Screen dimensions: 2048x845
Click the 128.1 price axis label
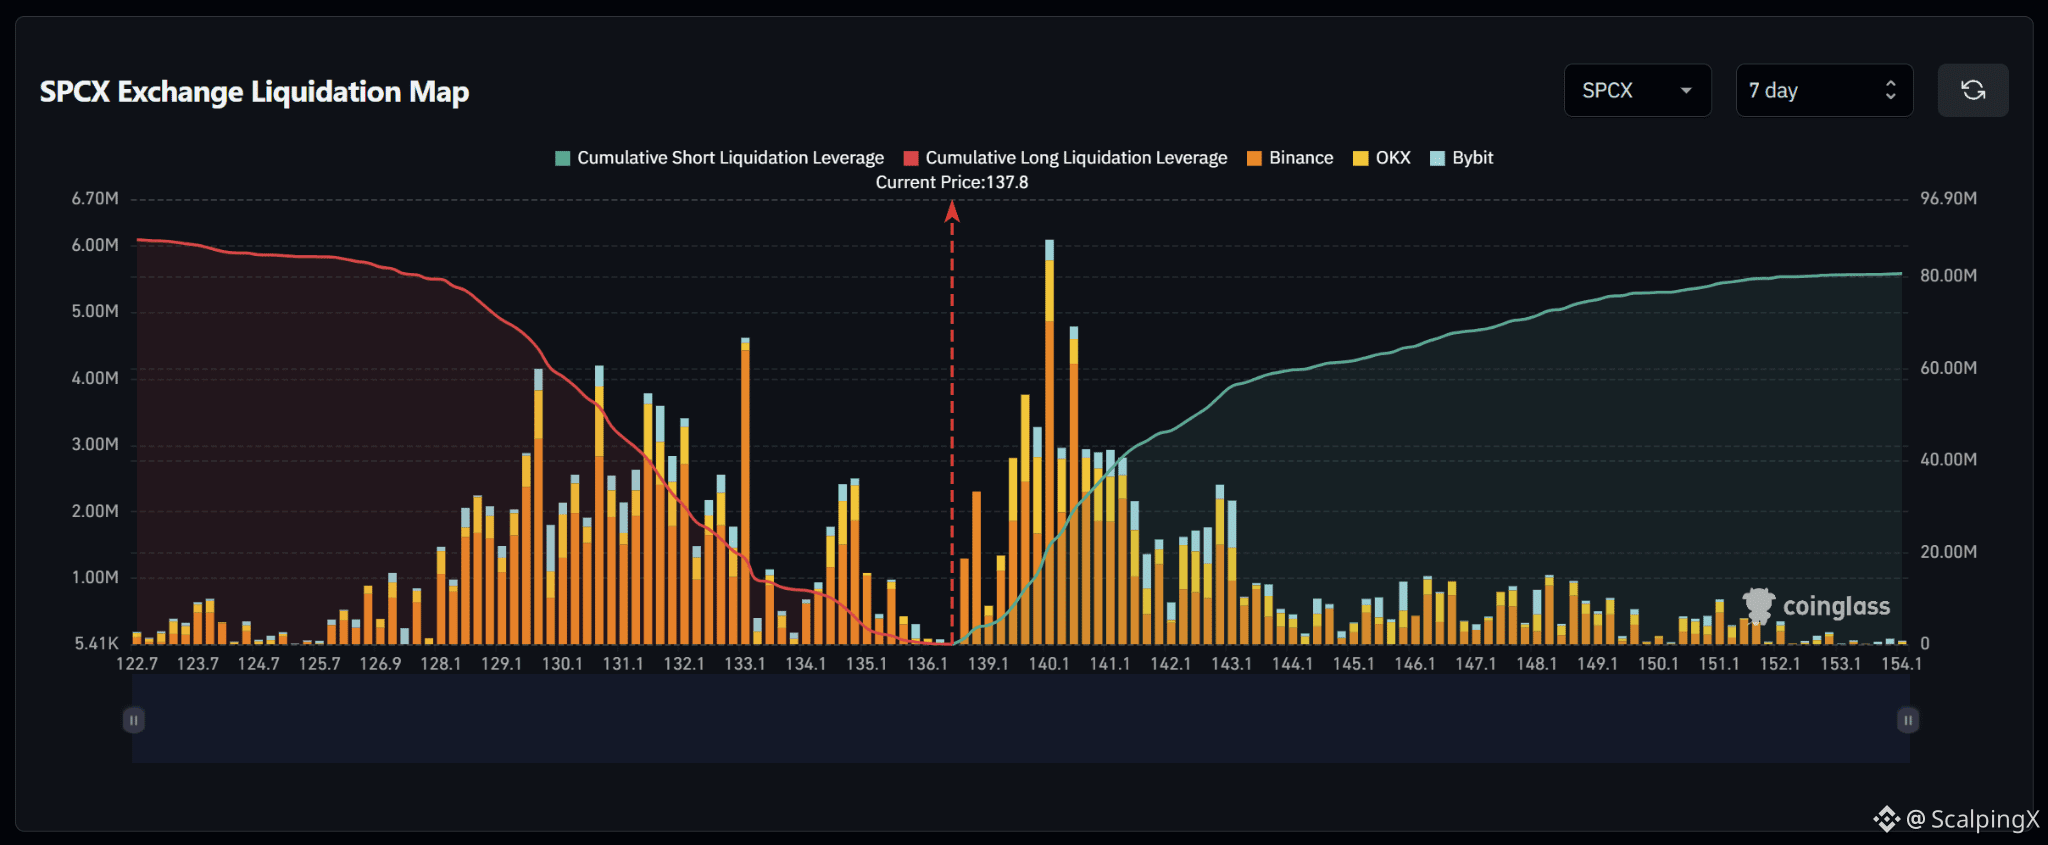pos(441,664)
